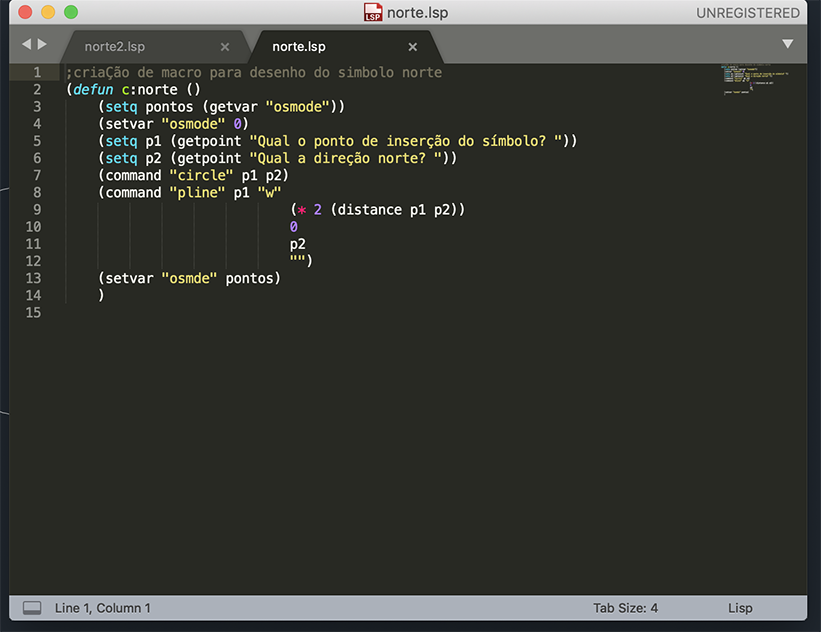Click the setvar "osmode" 0 line
The image size is (821, 632).
pos(173,124)
